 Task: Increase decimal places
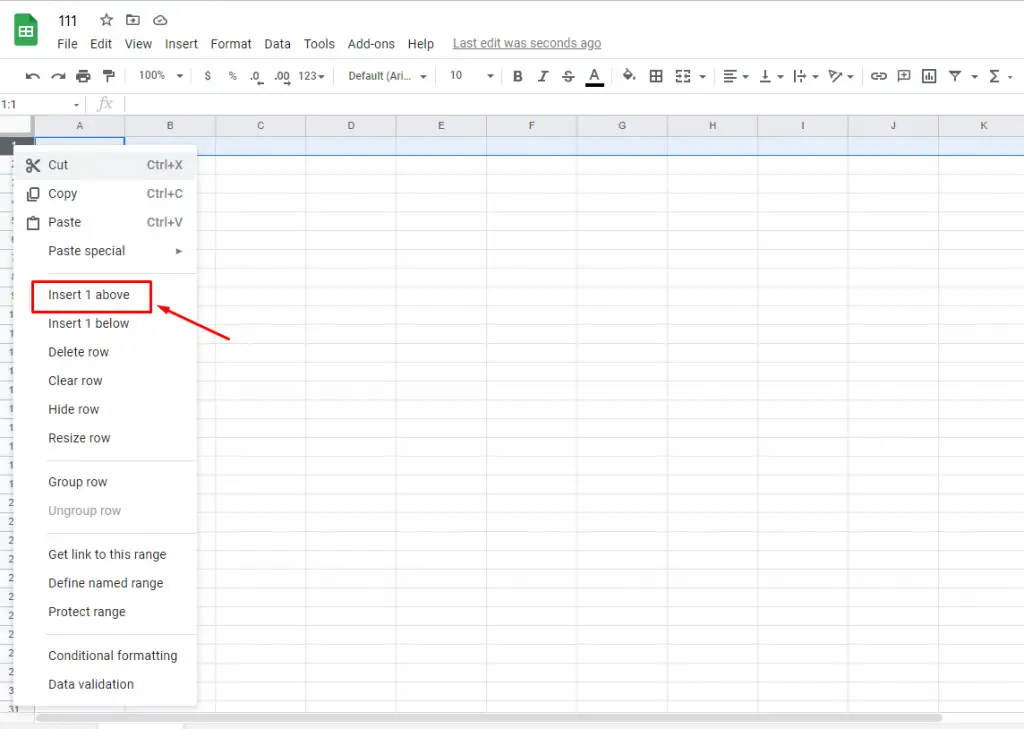coord(282,76)
